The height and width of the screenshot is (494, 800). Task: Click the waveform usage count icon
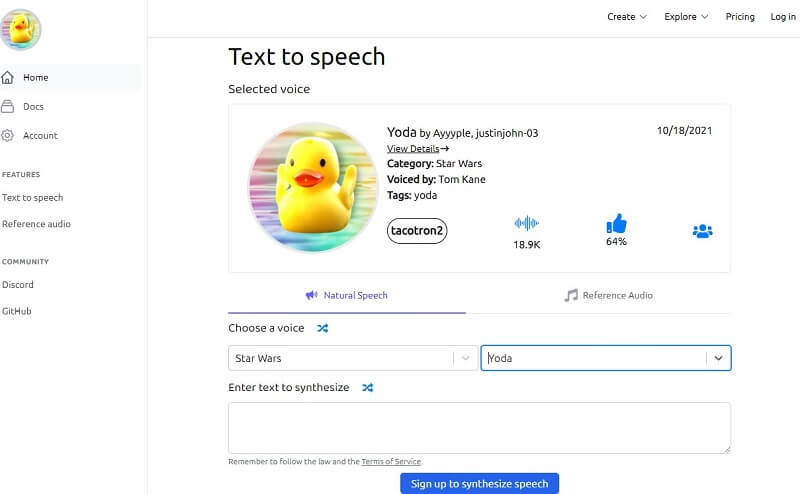(x=526, y=224)
